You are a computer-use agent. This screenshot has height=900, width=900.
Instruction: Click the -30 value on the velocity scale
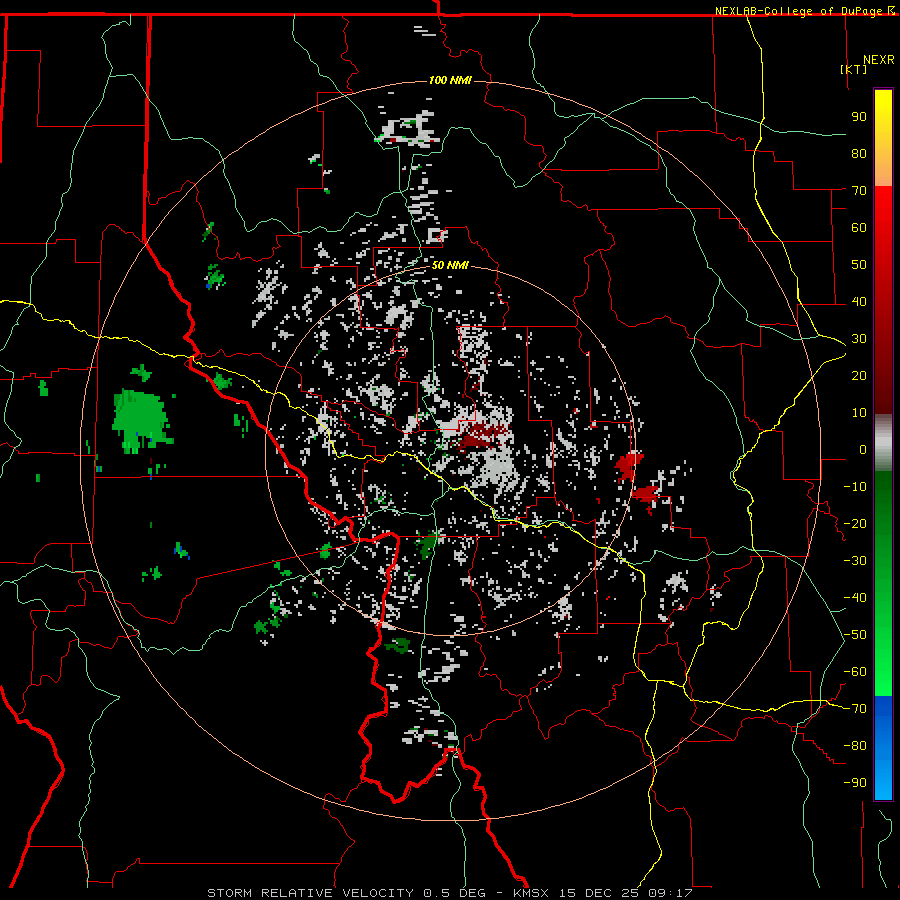855,561
